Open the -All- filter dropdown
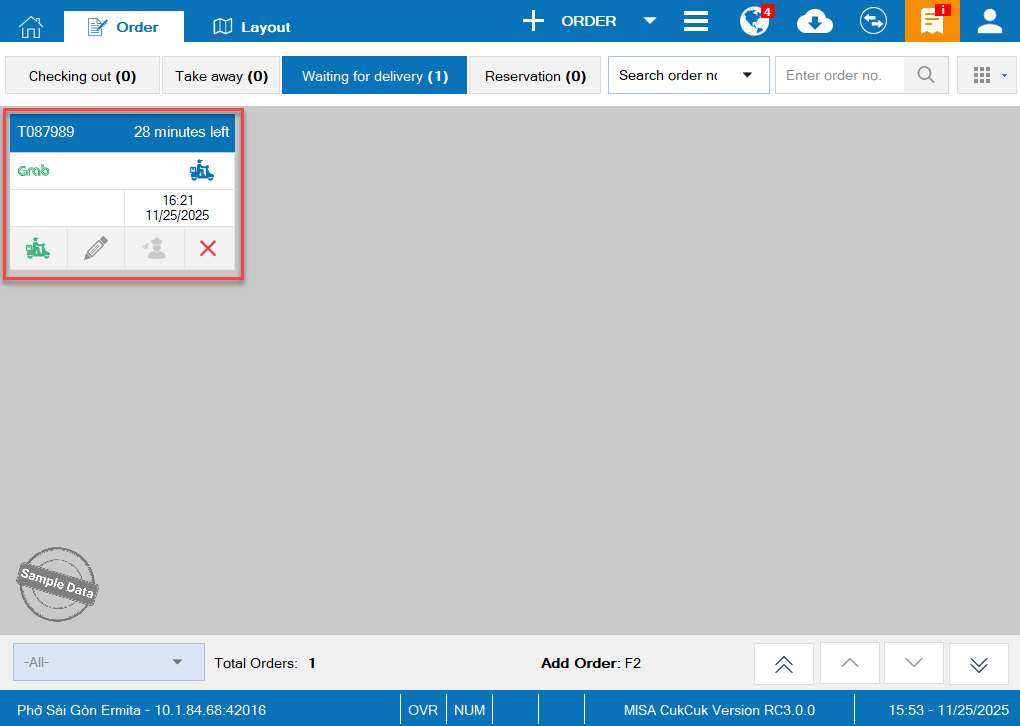1020x726 pixels. (108, 662)
